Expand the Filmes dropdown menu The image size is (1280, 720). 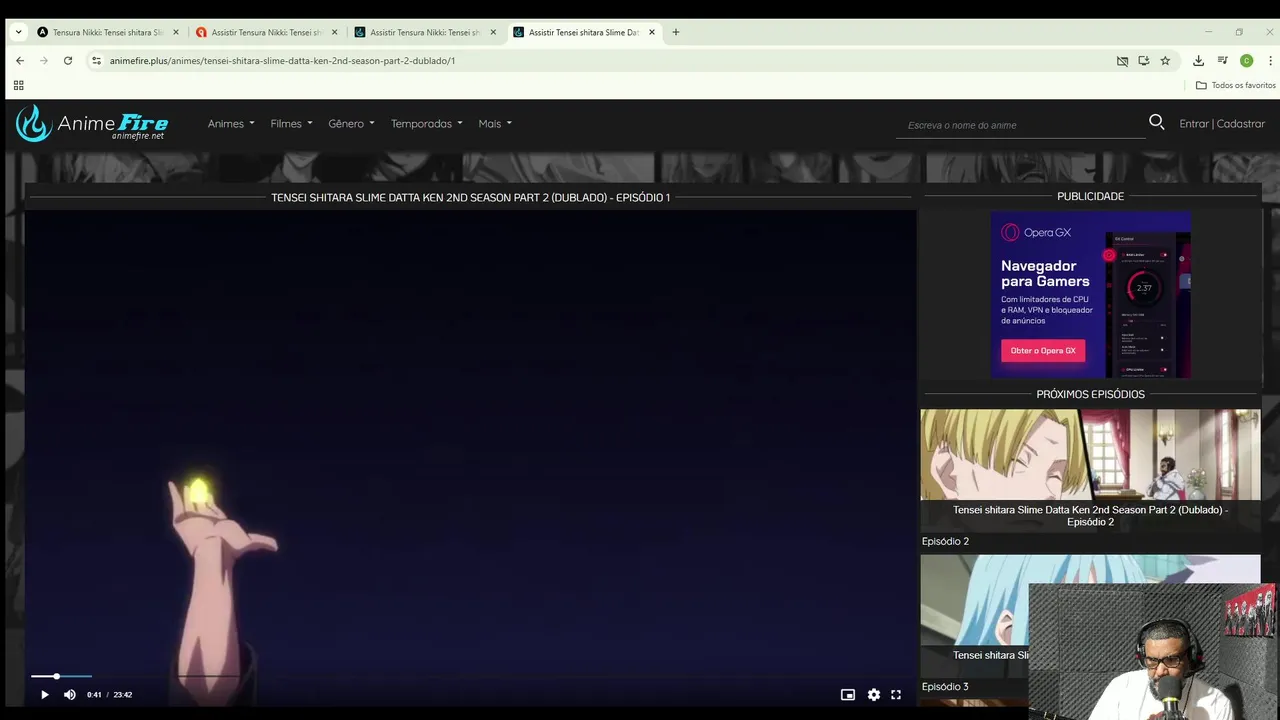291,124
